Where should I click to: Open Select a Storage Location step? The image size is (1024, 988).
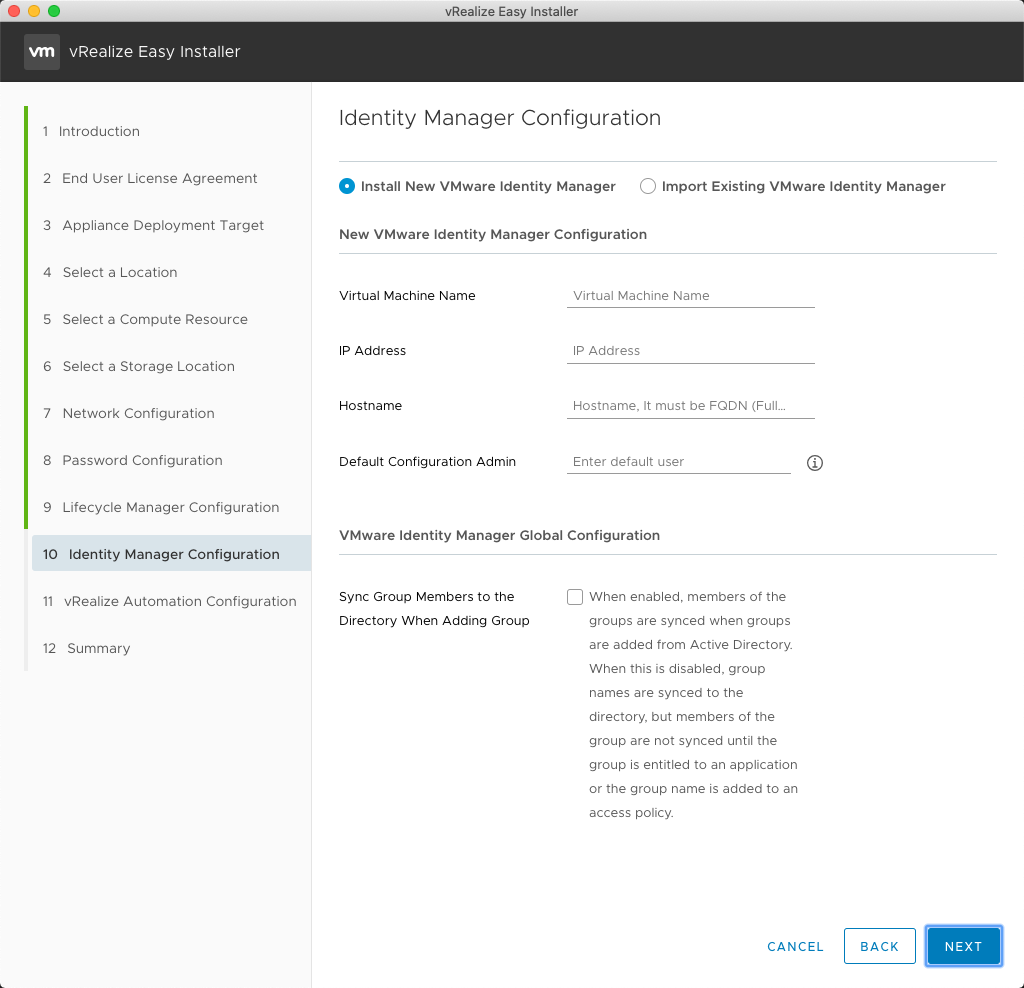pyautogui.click(x=138, y=366)
